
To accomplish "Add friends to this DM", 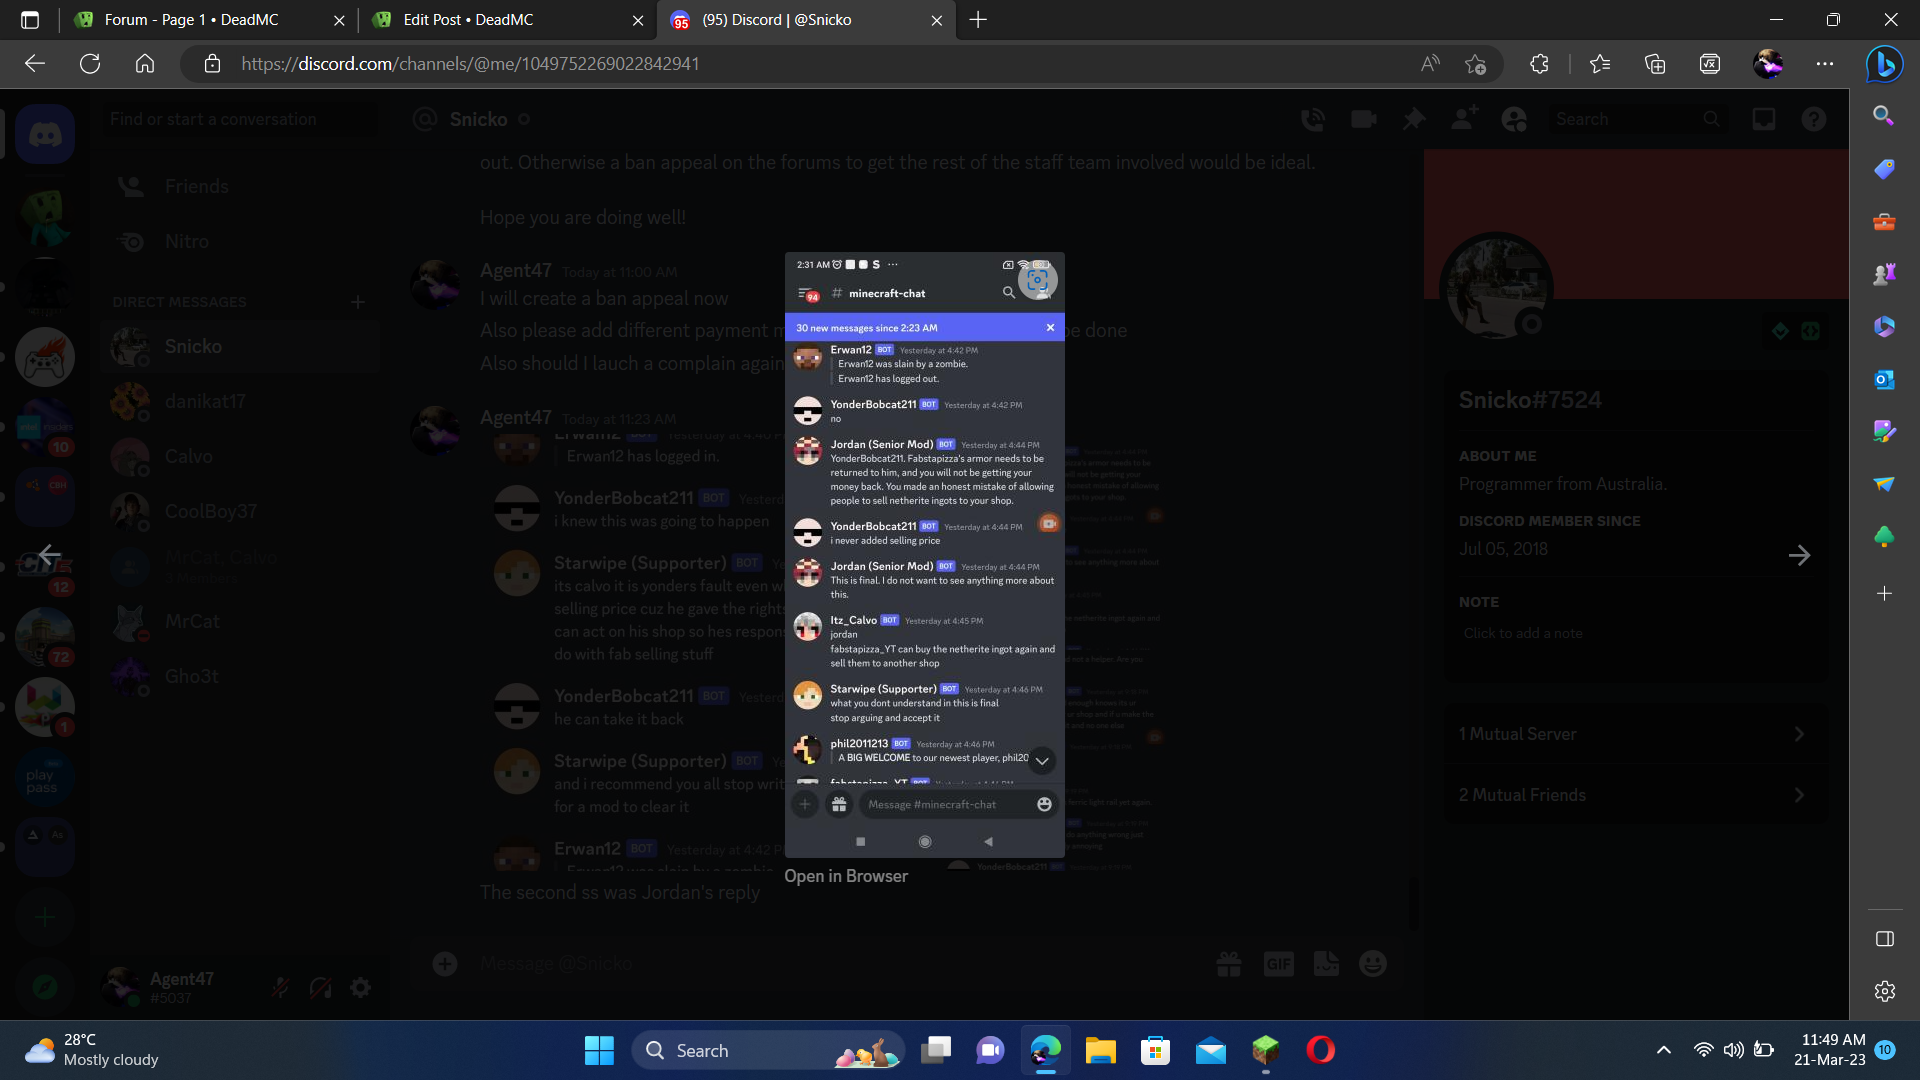I will pyautogui.click(x=1464, y=120).
